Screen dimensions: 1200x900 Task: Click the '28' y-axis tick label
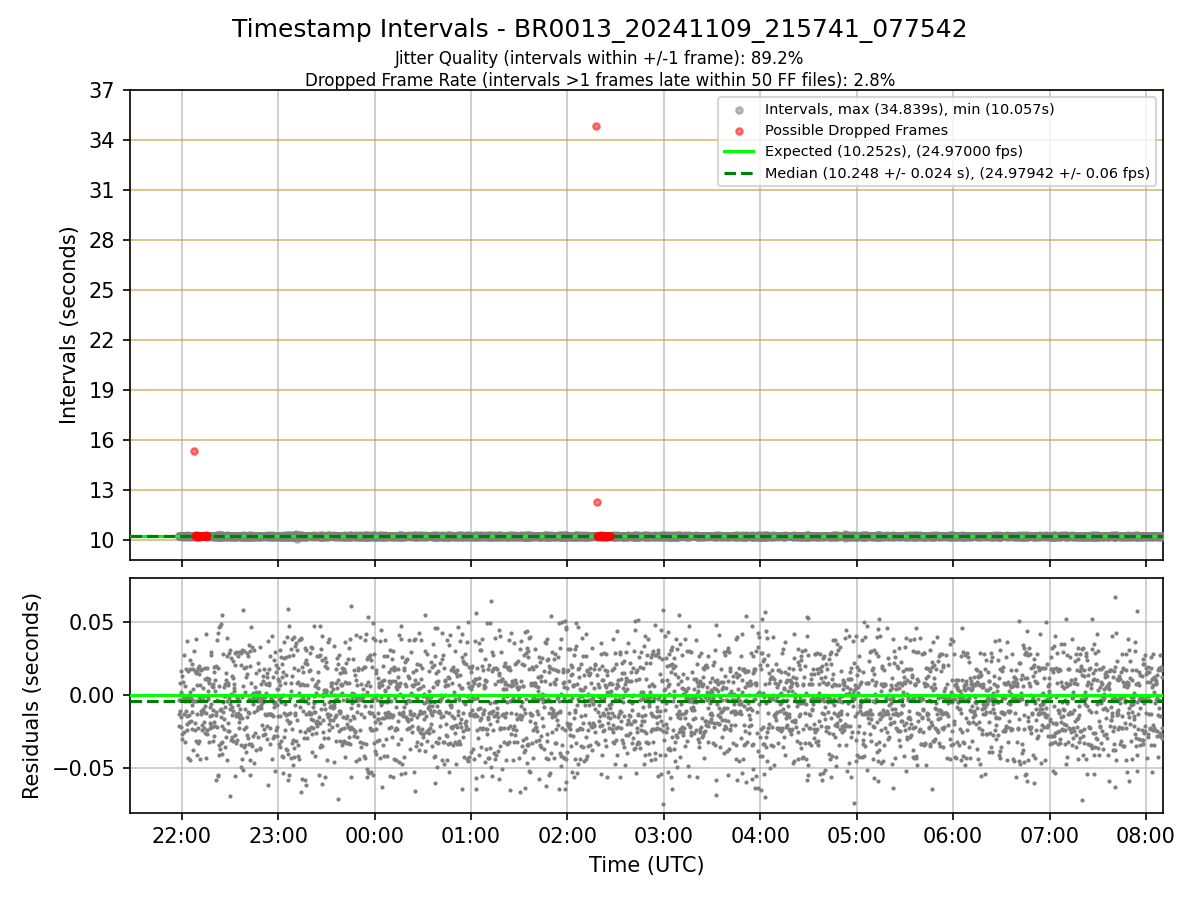click(x=103, y=241)
